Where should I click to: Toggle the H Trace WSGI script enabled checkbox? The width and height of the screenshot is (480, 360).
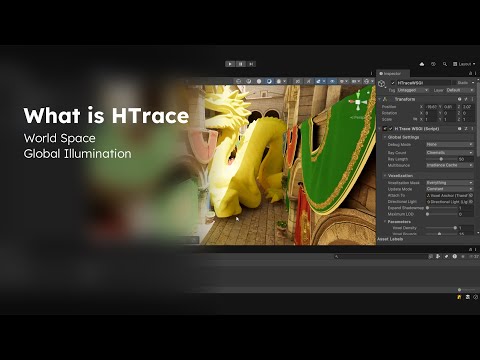391,129
